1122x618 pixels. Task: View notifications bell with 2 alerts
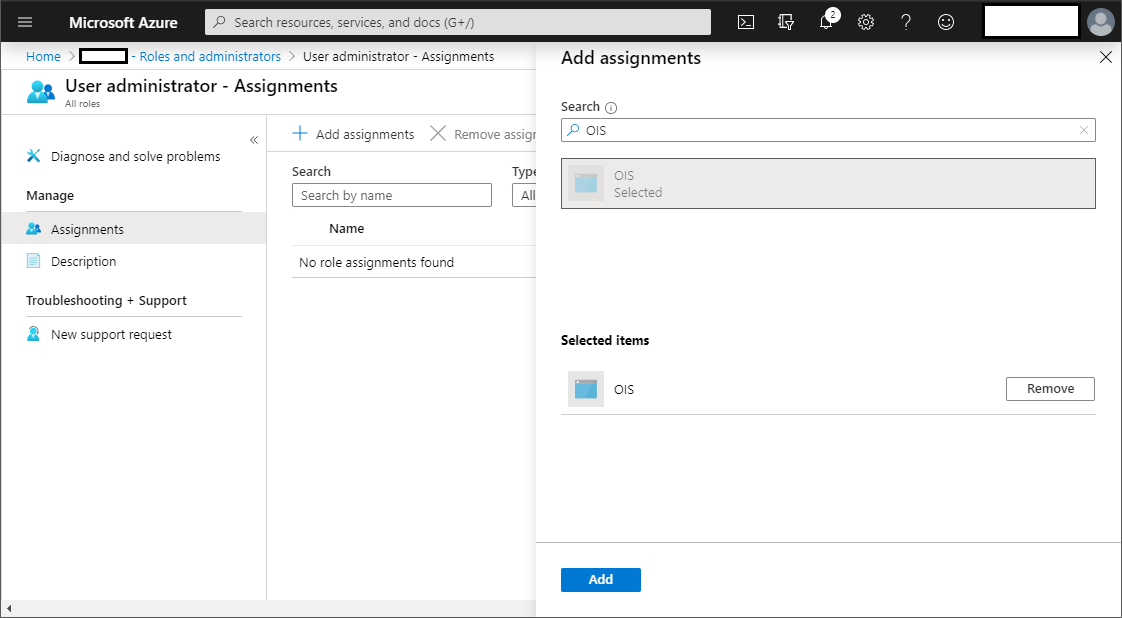[826, 21]
